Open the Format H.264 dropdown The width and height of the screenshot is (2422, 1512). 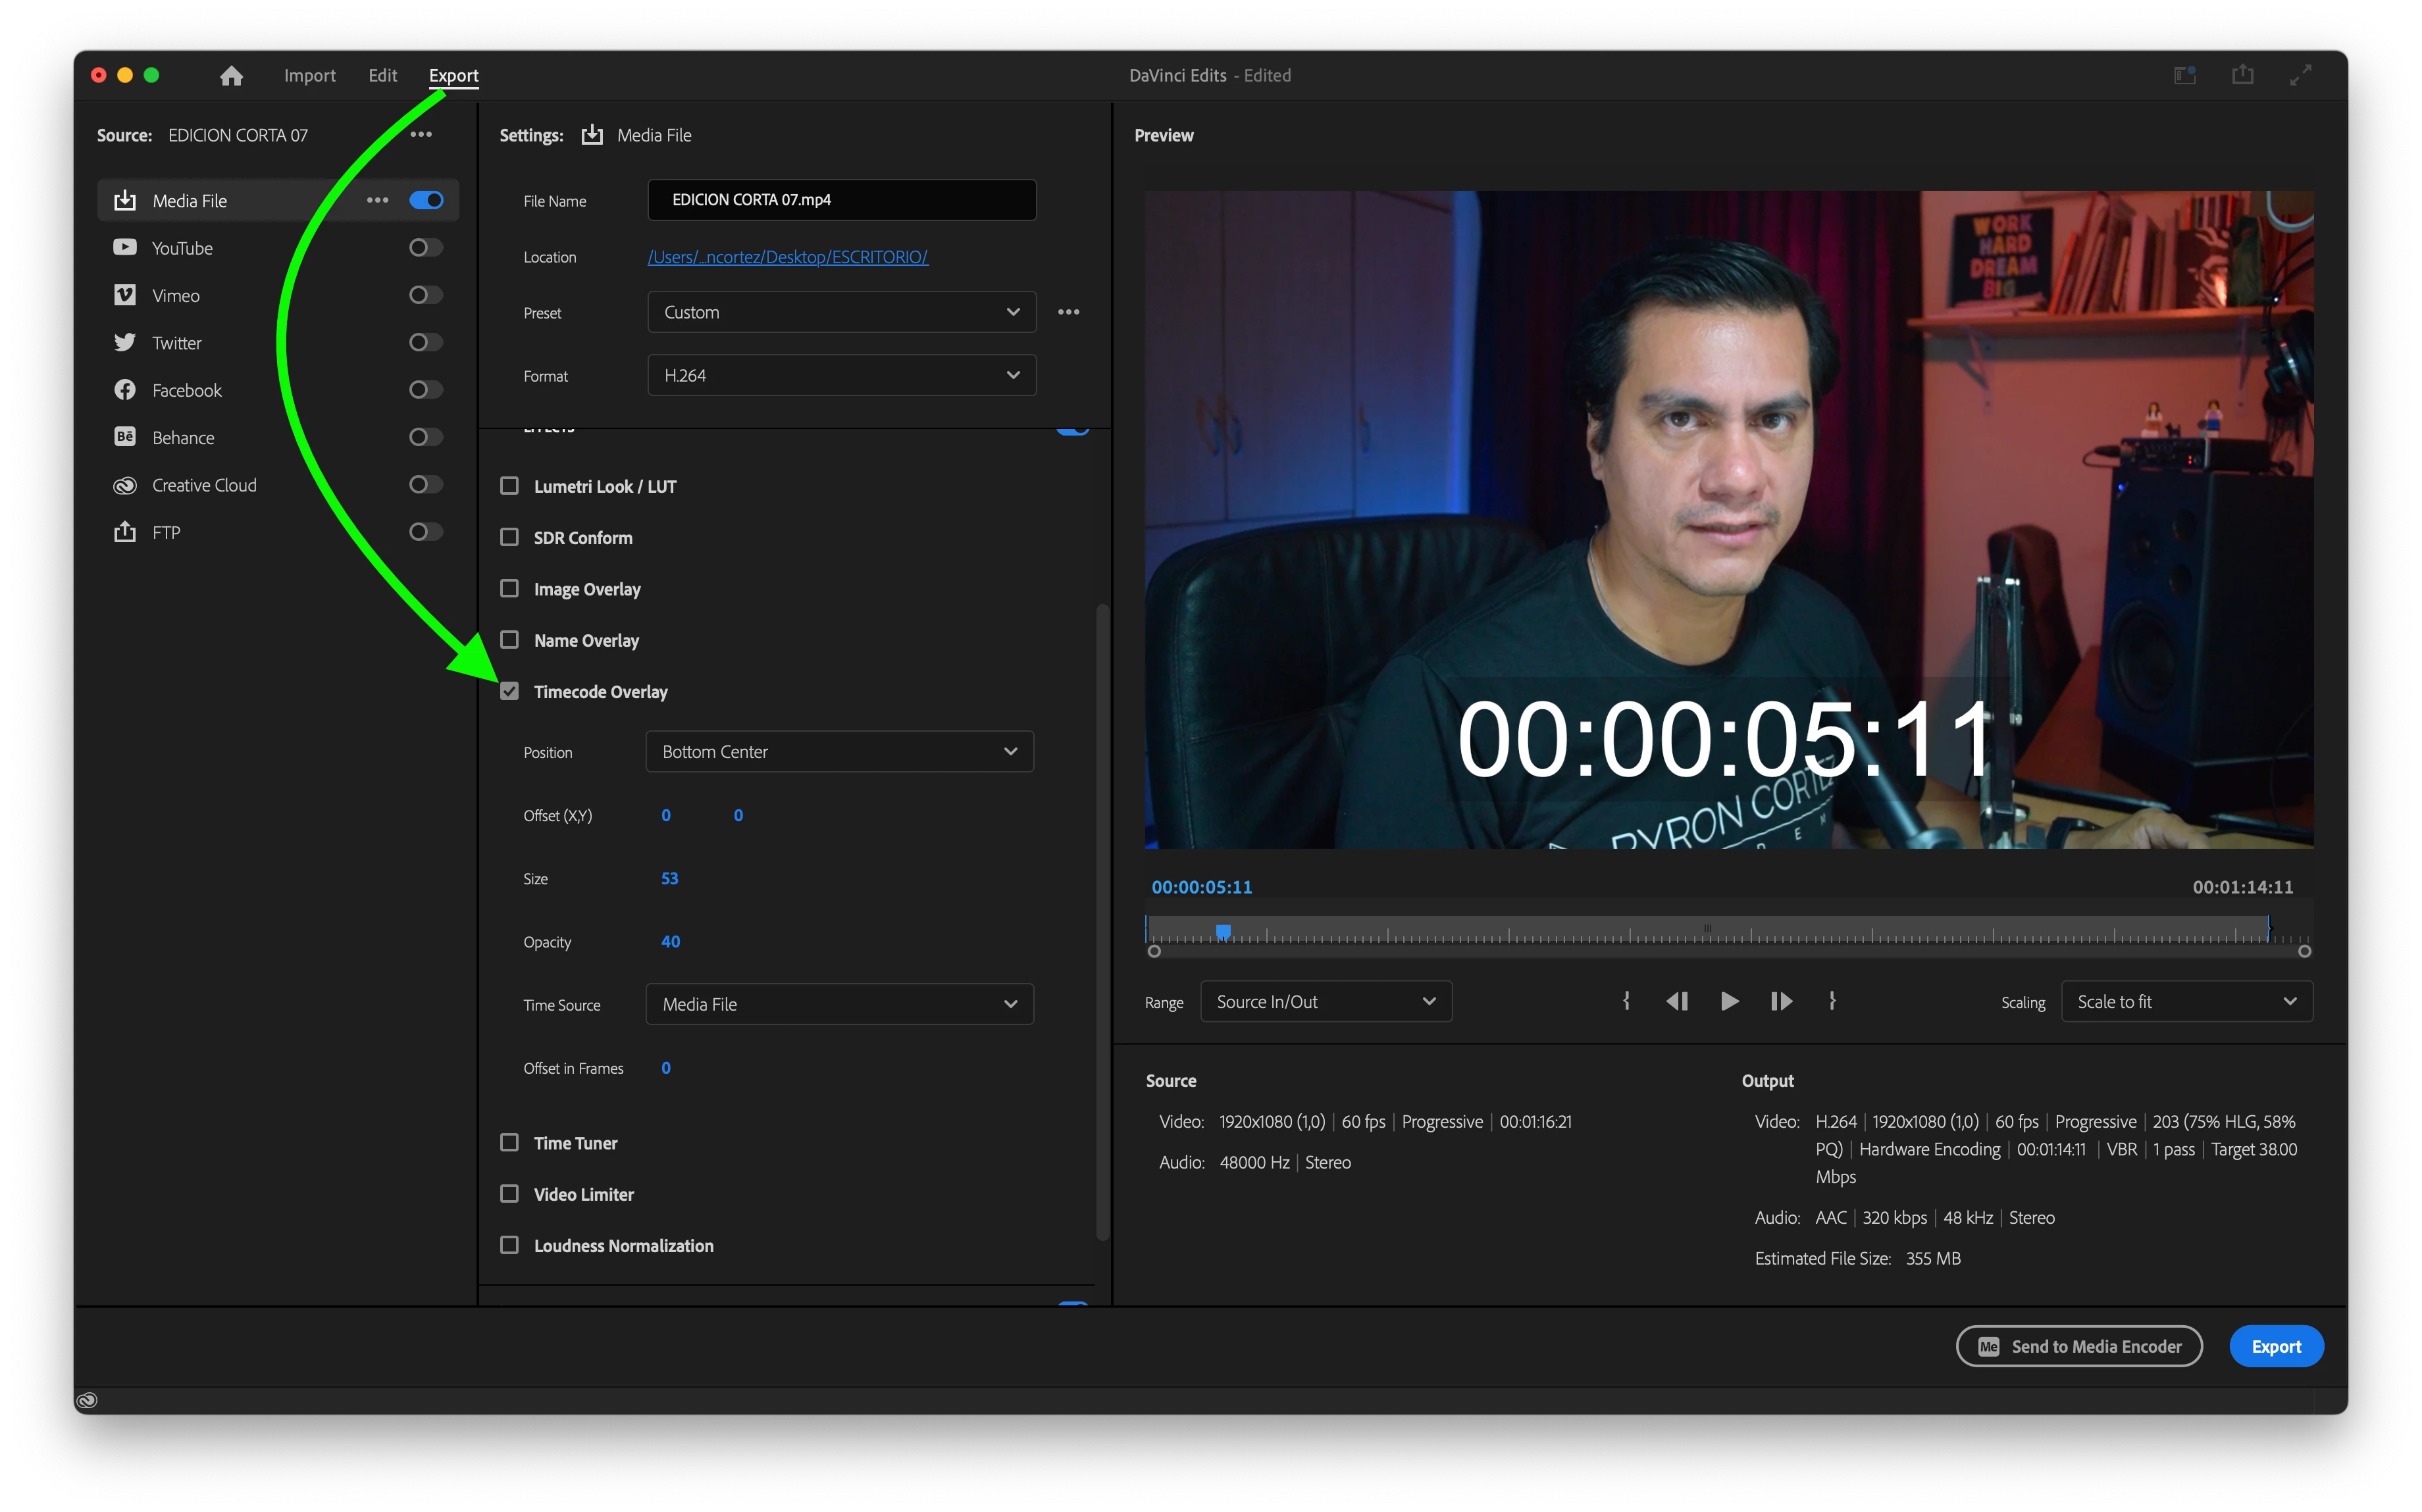point(841,375)
